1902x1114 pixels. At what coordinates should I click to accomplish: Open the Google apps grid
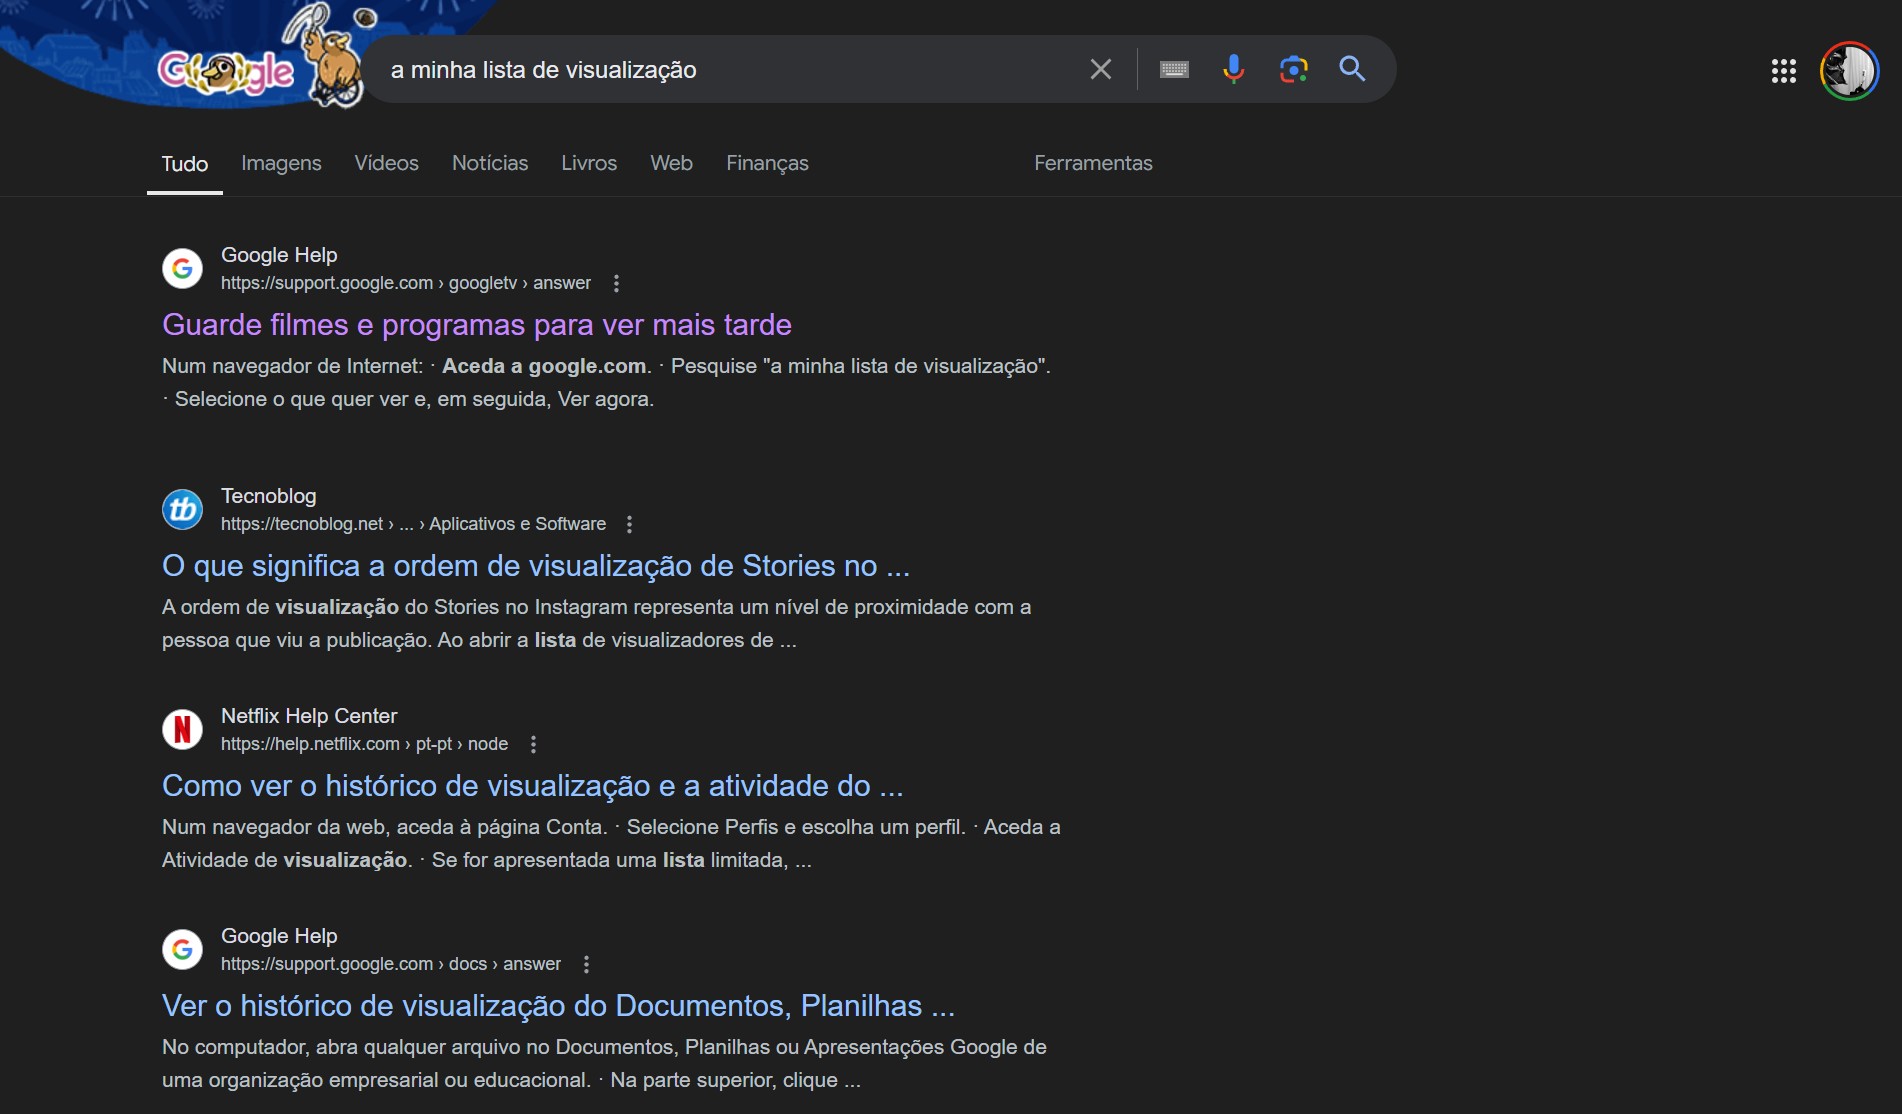1783,71
